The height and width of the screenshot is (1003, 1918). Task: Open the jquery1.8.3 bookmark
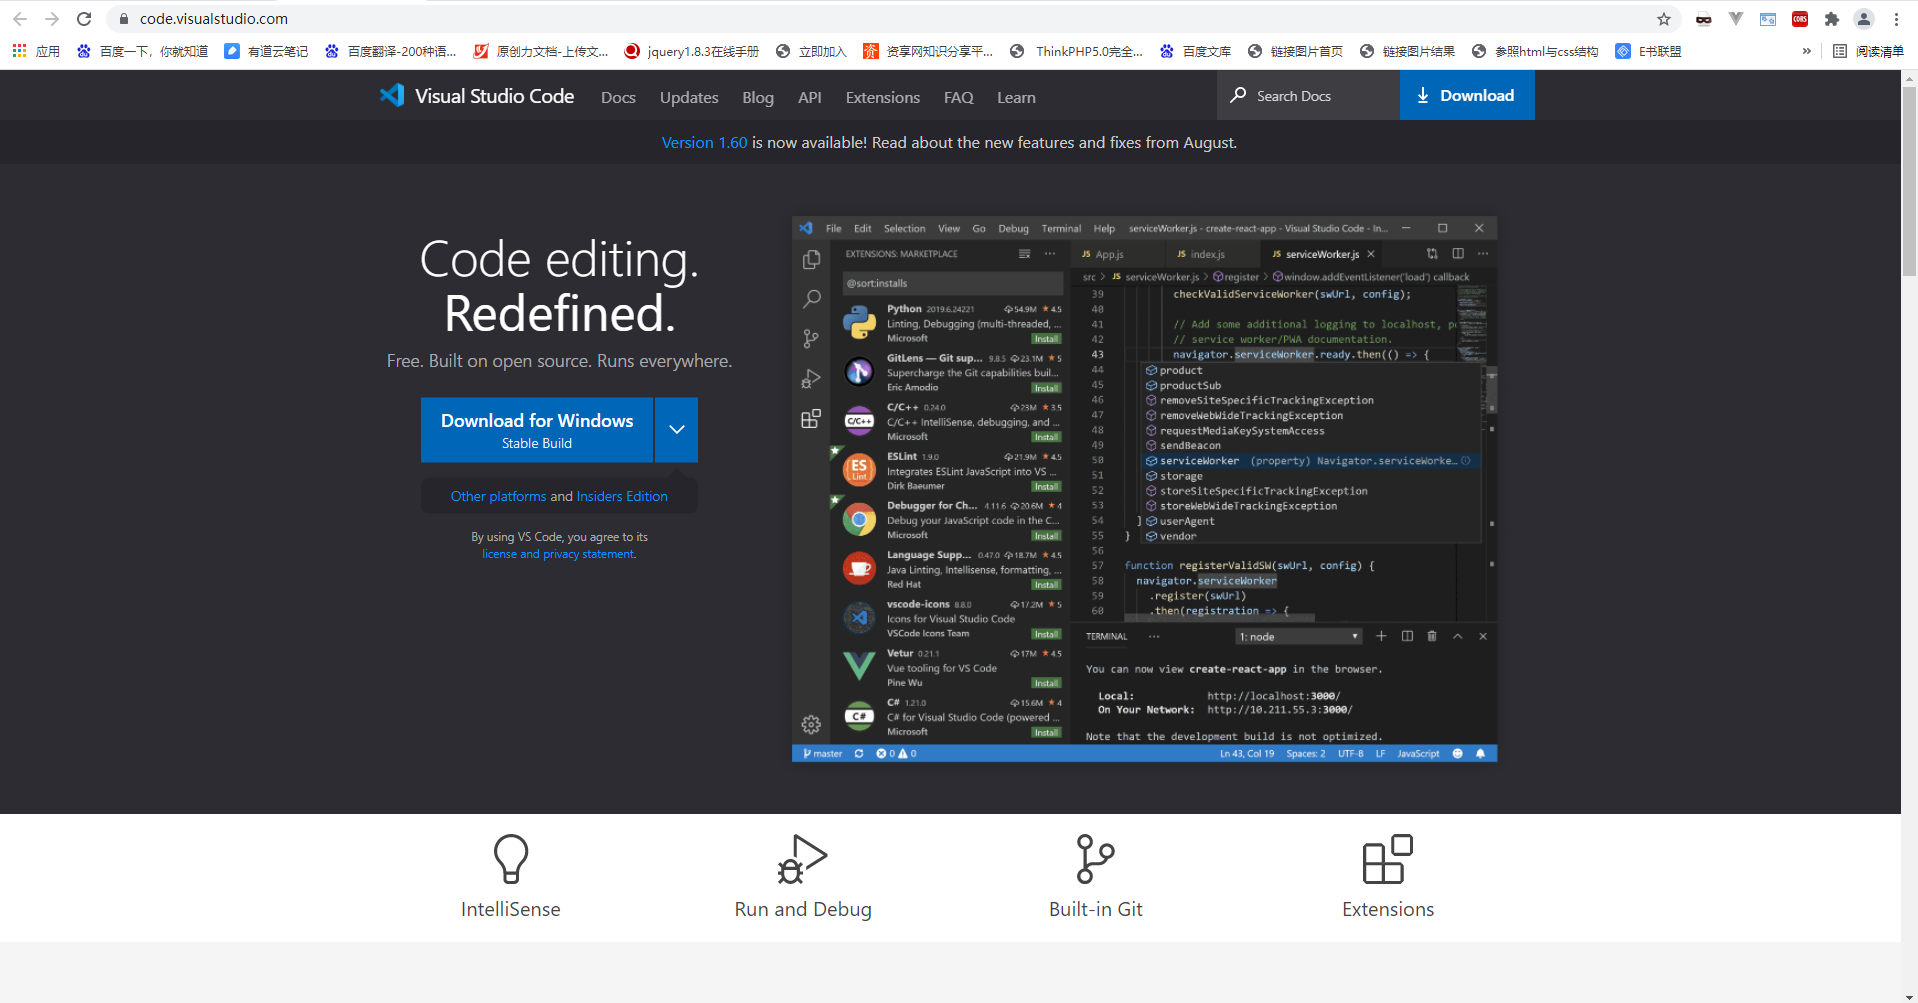[691, 51]
